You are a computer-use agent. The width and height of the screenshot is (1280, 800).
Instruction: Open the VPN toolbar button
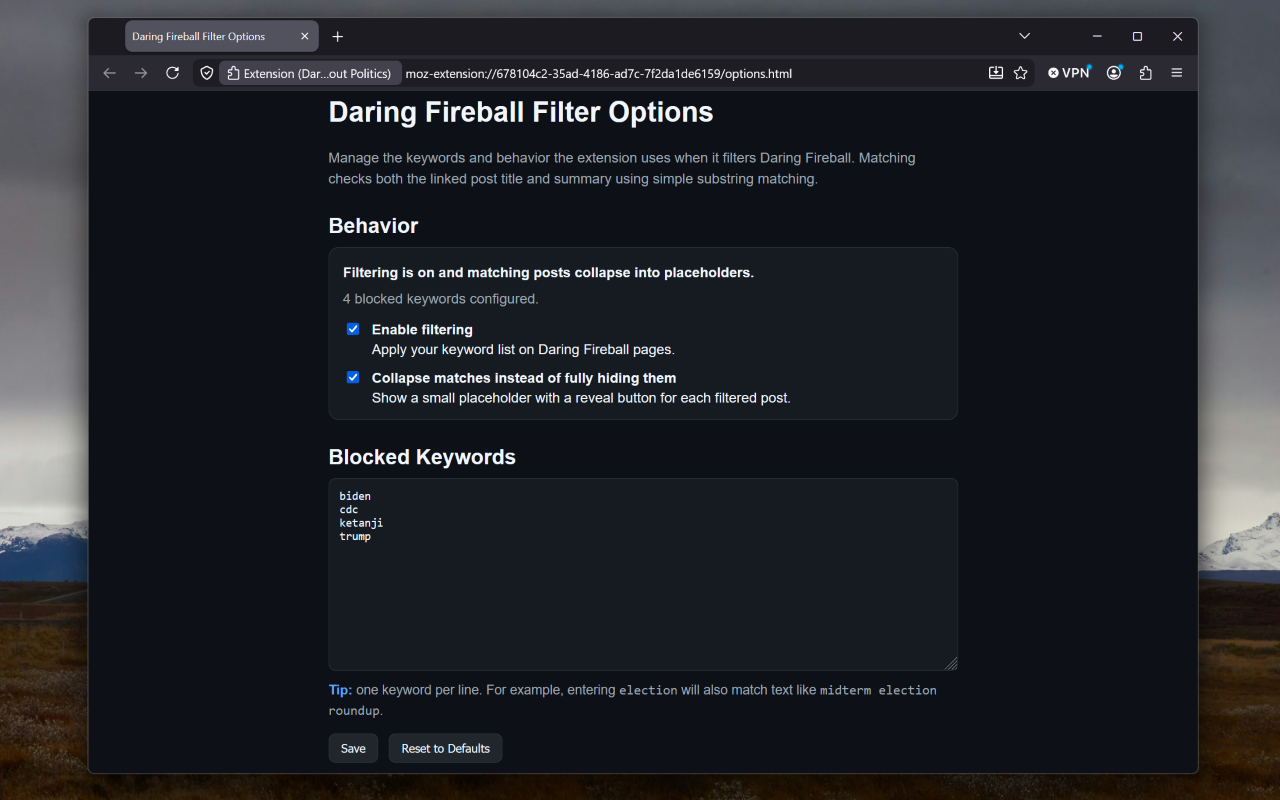[x=1069, y=73]
